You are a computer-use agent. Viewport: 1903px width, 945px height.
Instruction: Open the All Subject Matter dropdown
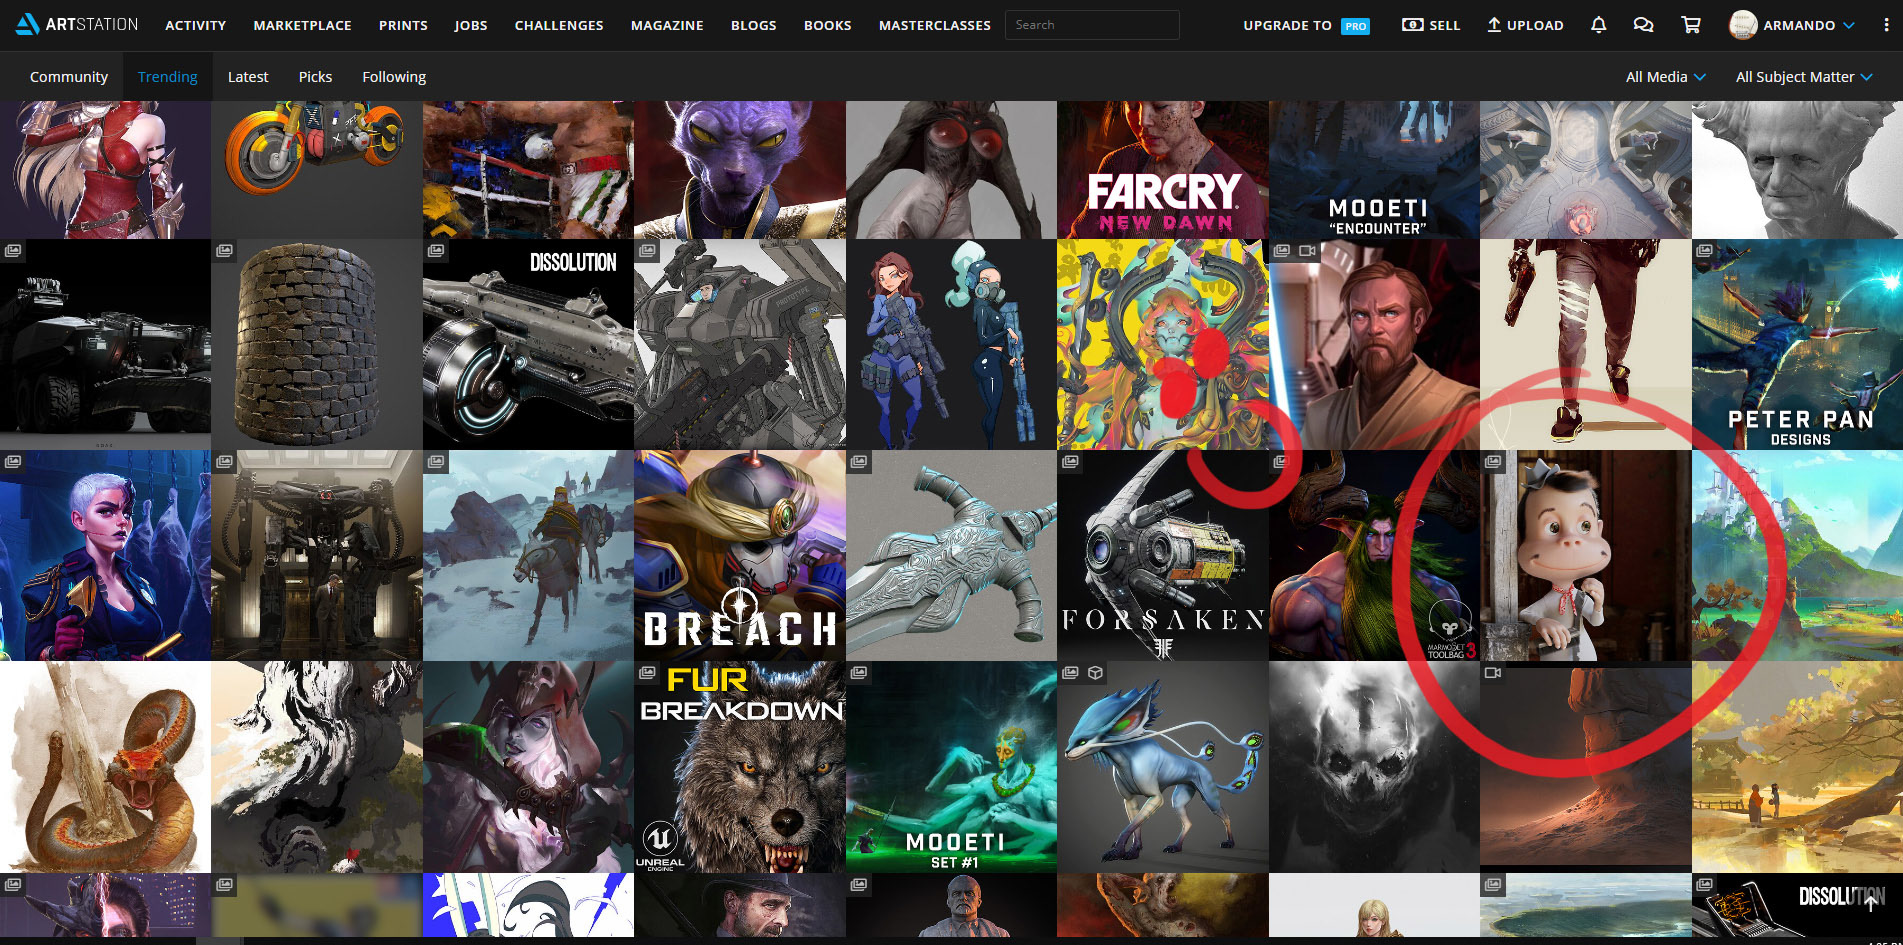coord(1803,77)
